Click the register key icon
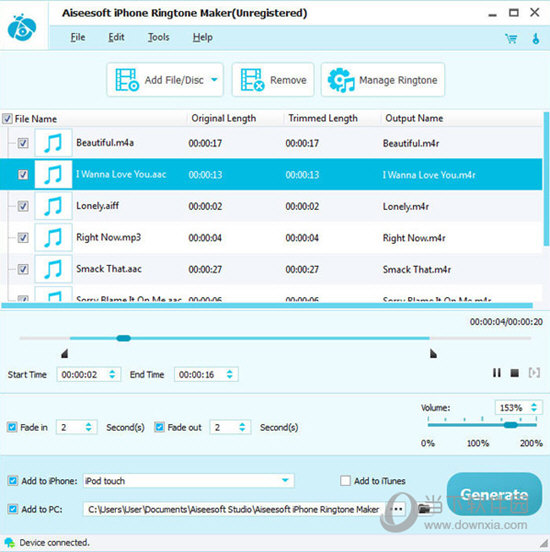 click(536, 38)
